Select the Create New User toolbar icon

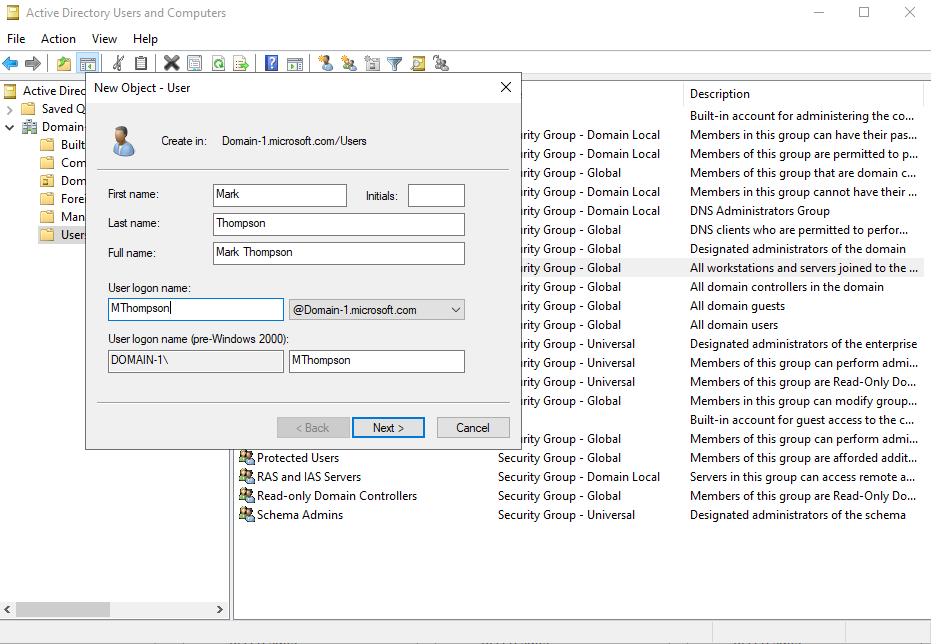click(x=325, y=63)
